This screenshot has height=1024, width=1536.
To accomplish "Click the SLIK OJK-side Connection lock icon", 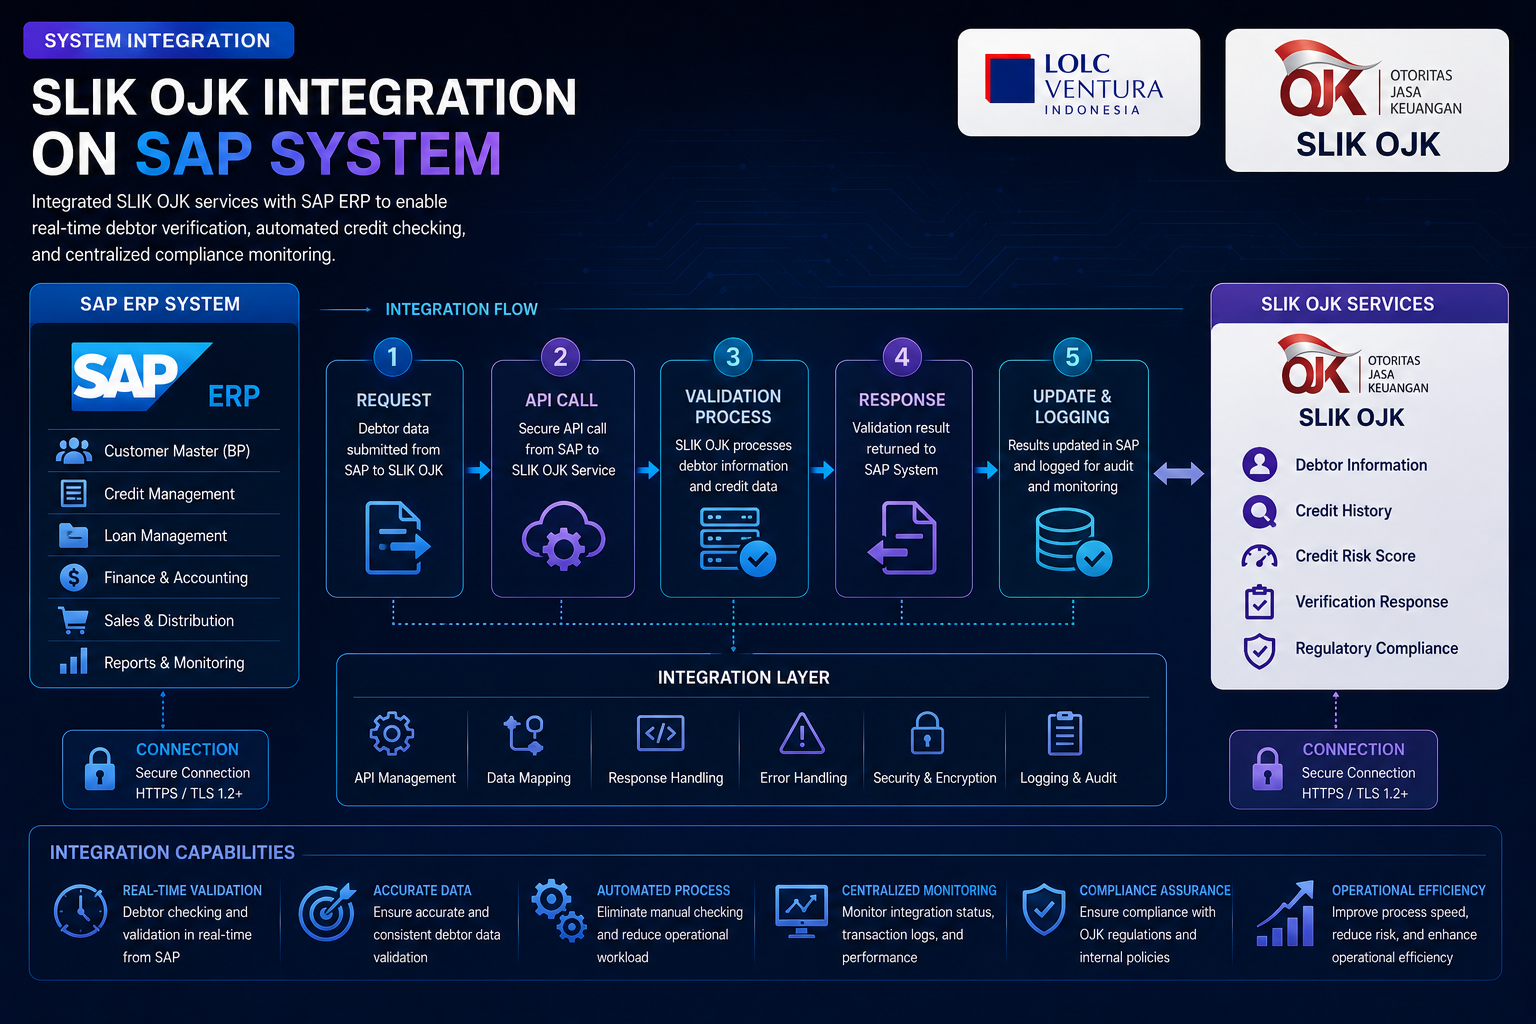I will click(1267, 769).
